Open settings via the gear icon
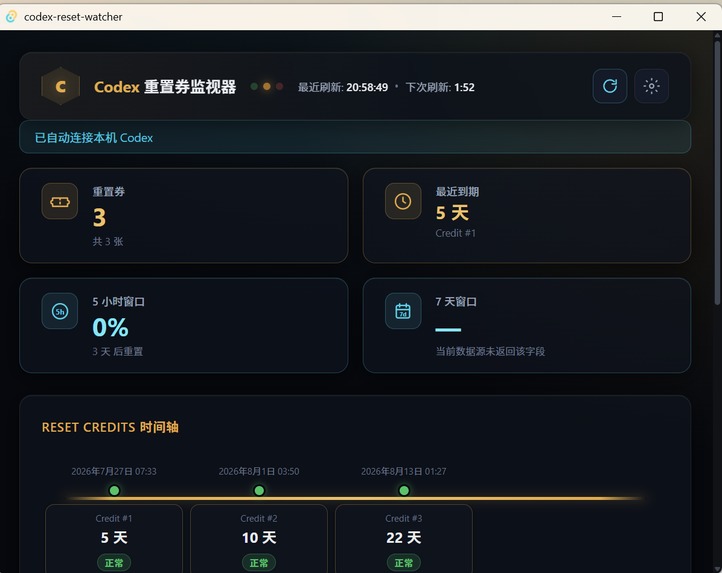The height and width of the screenshot is (573, 722). click(x=652, y=86)
